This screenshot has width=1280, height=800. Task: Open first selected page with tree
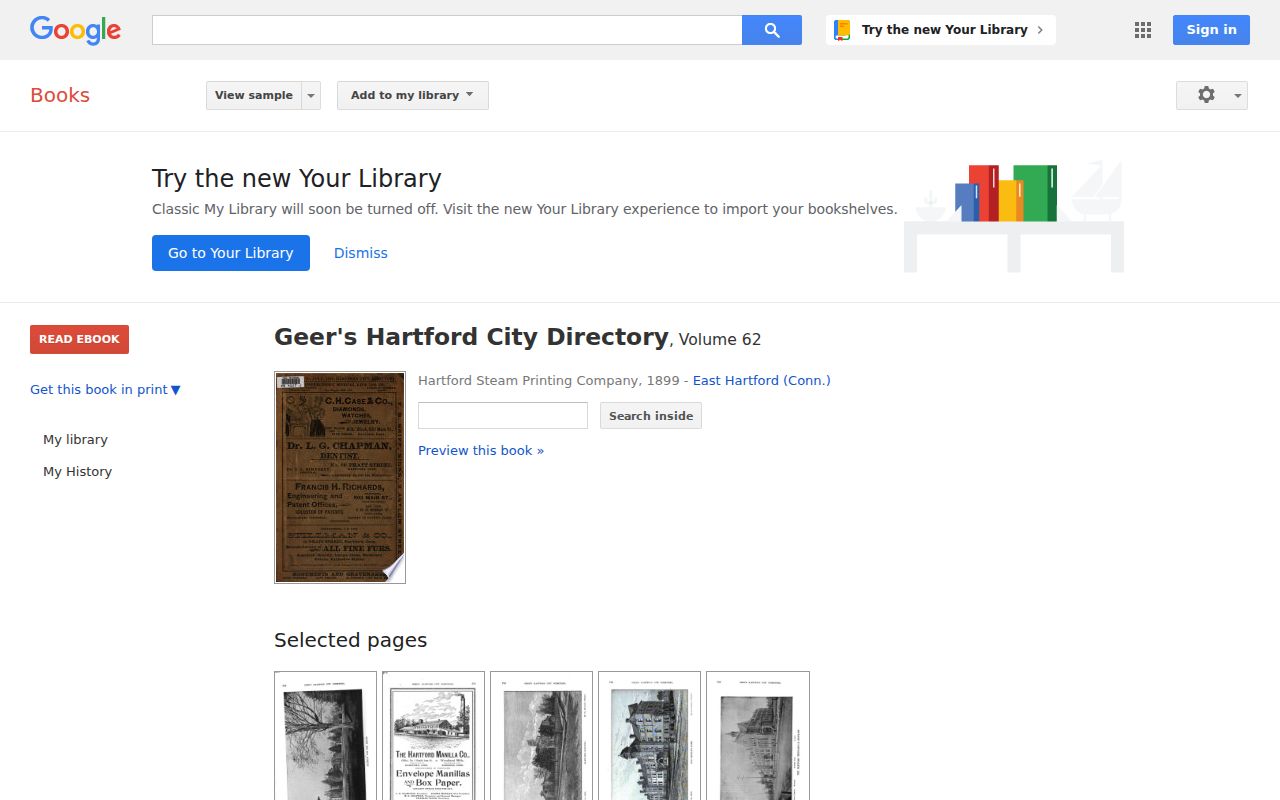325,735
